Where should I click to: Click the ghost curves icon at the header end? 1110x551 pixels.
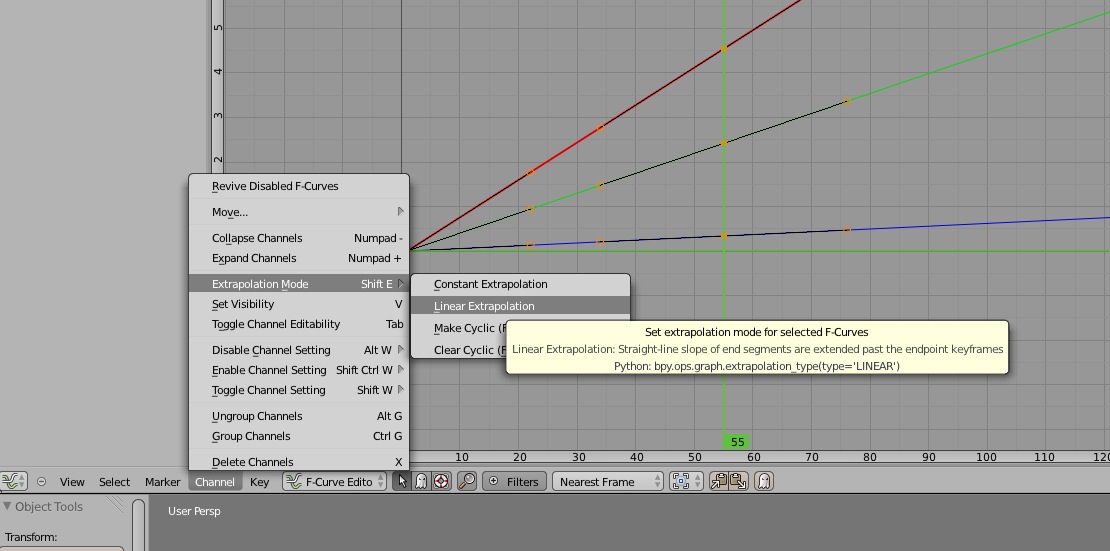pos(764,482)
